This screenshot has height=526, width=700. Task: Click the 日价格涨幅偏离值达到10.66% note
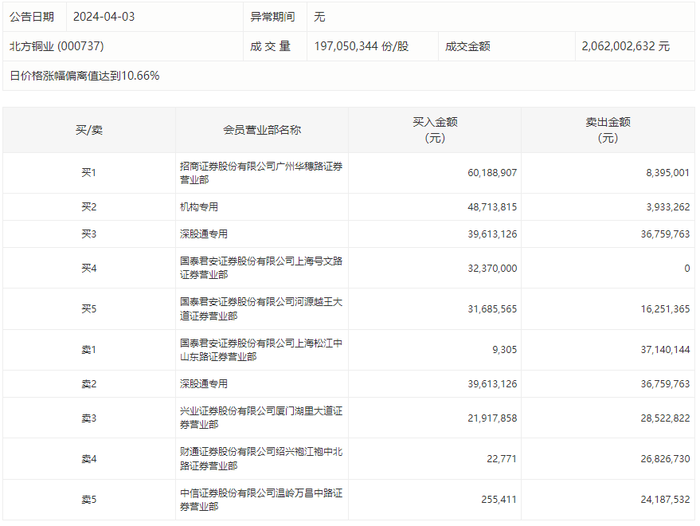click(84, 76)
